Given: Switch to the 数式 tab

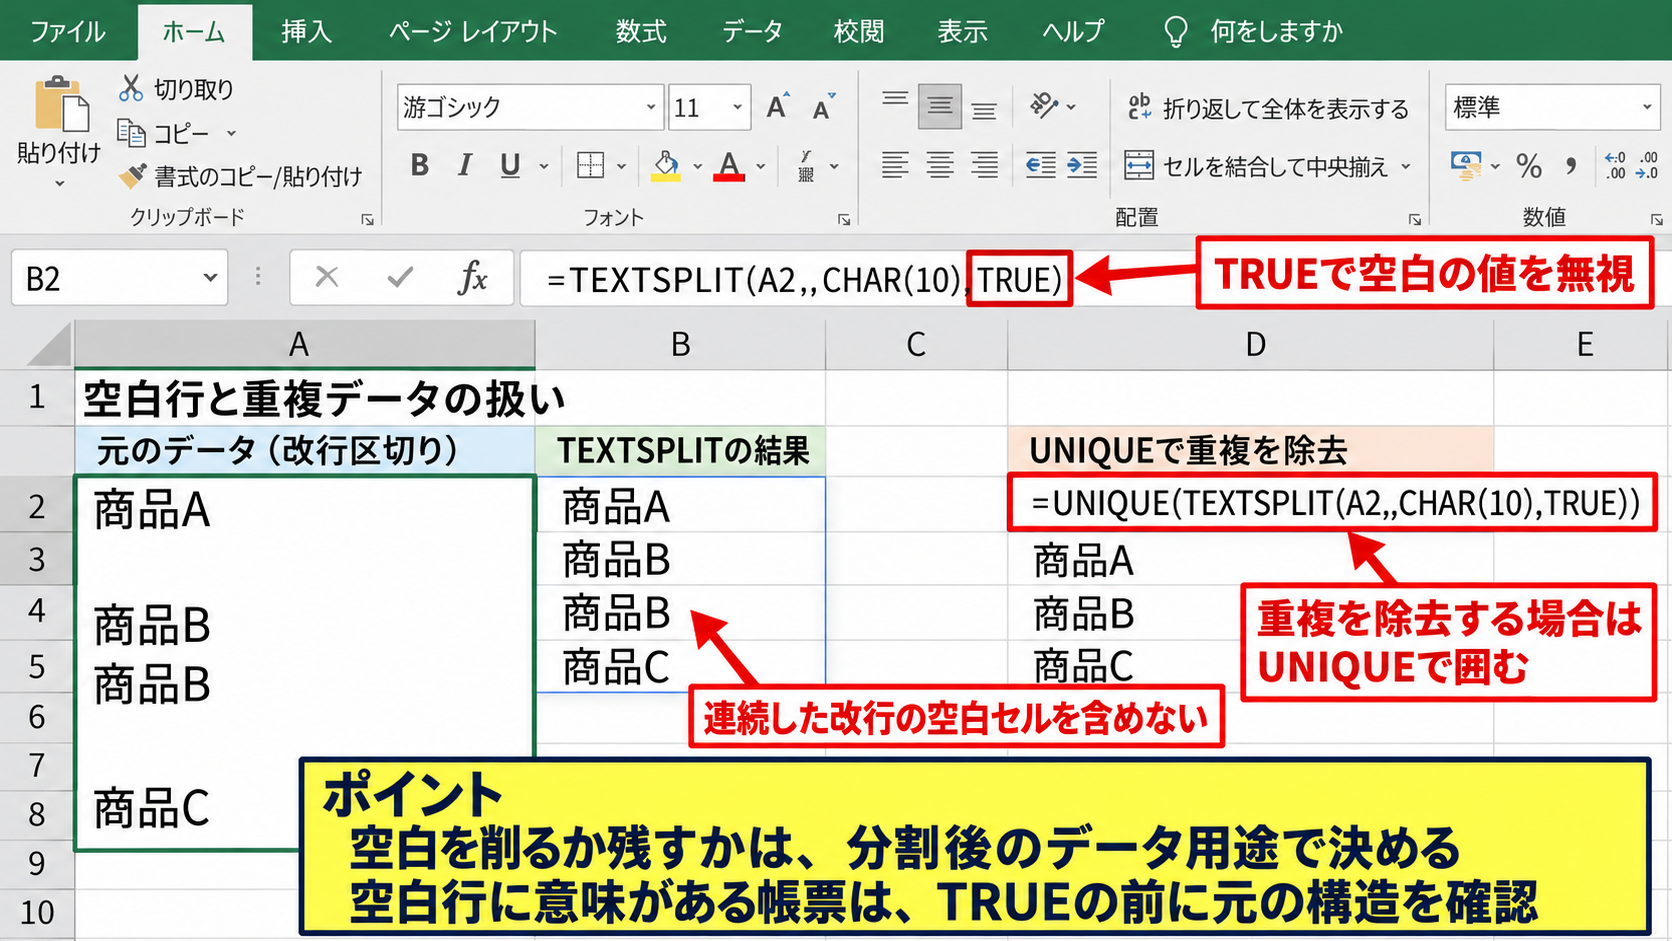Looking at the screenshot, I should [x=641, y=31].
